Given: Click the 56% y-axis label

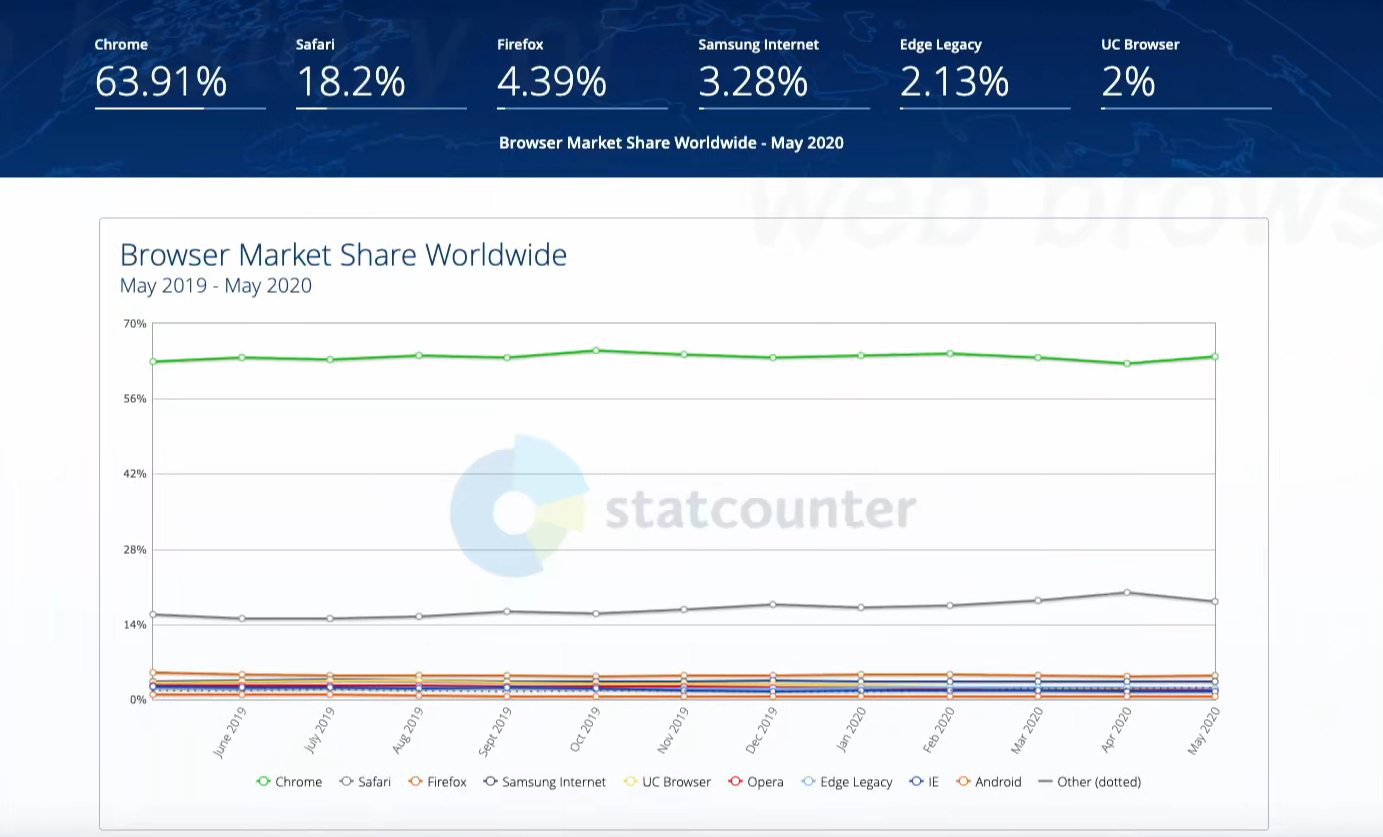Looking at the screenshot, I should click(x=135, y=399).
